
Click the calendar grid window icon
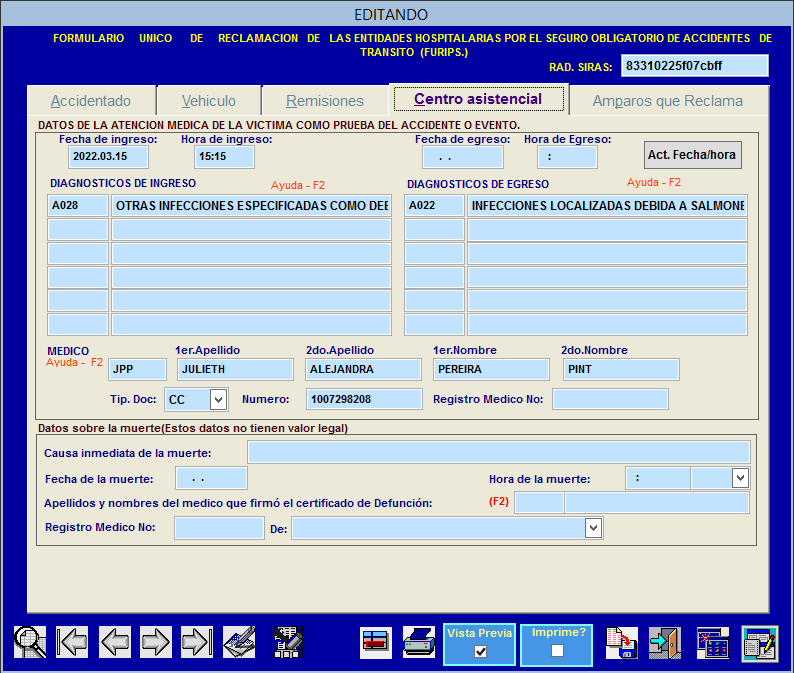coord(712,642)
